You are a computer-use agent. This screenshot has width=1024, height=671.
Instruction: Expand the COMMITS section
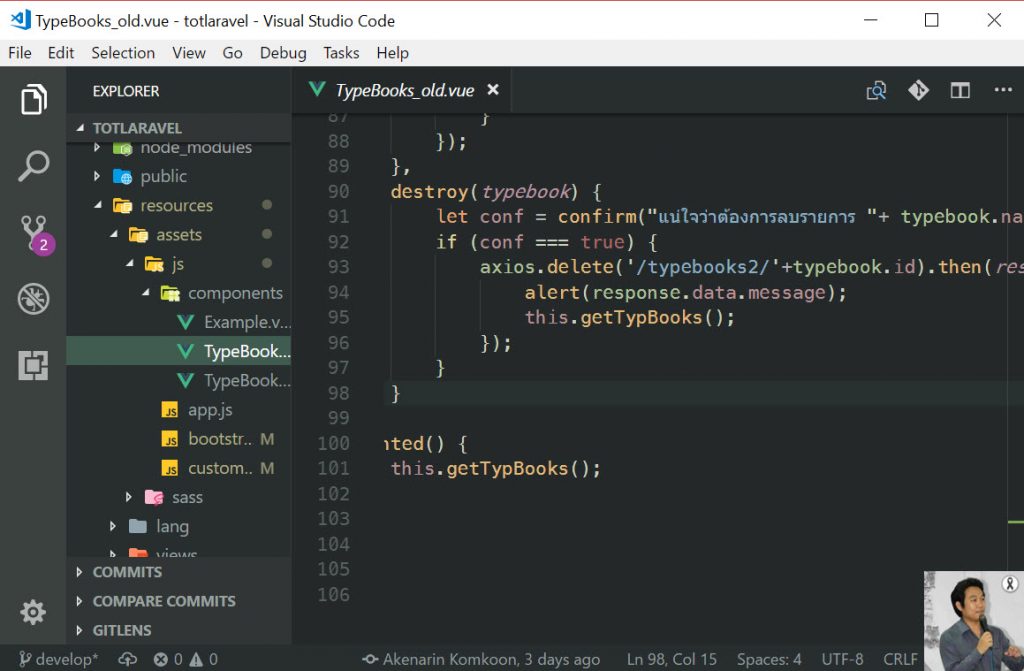pos(79,572)
